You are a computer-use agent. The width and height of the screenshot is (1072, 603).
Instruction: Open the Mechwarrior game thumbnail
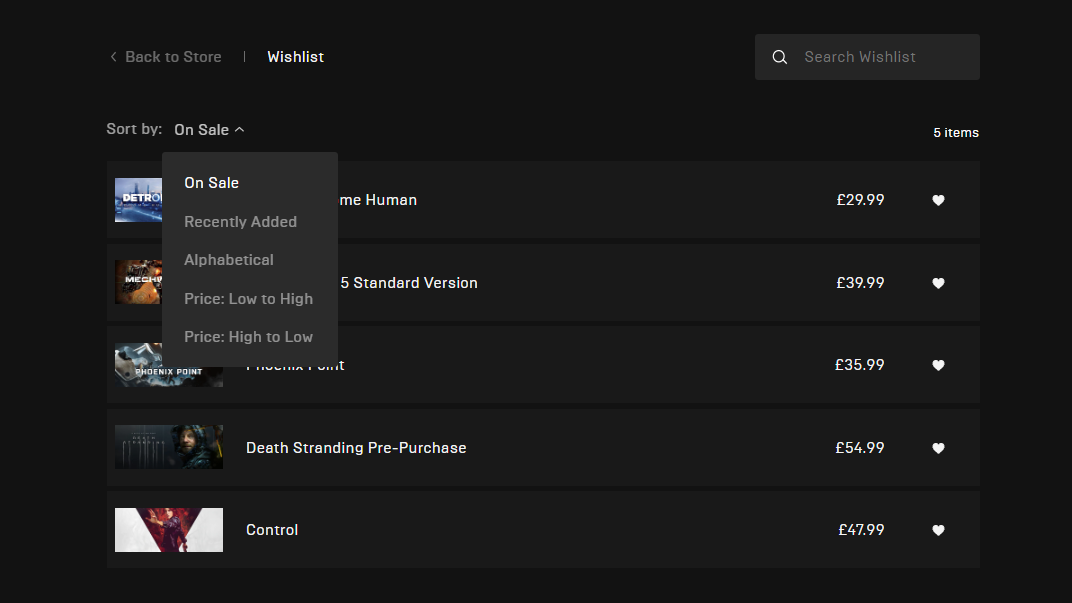pyautogui.click(x=139, y=282)
